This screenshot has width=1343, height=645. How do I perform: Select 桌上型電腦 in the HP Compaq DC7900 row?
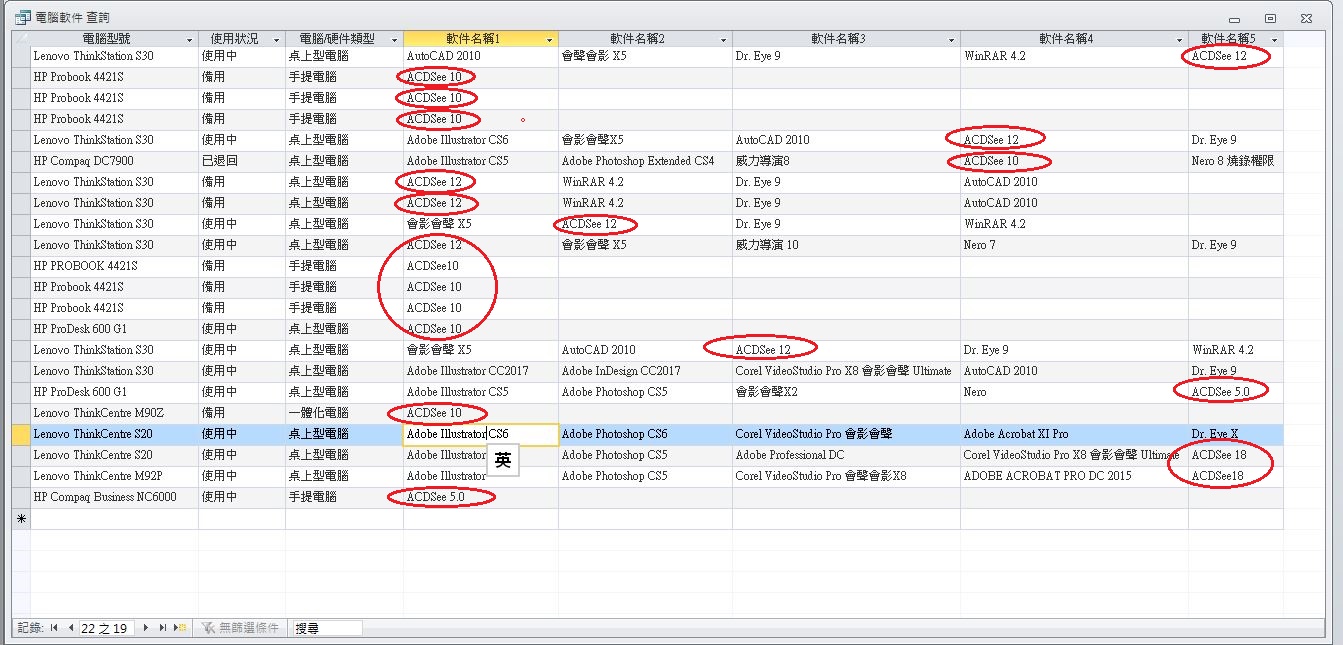(x=345, y=161)
